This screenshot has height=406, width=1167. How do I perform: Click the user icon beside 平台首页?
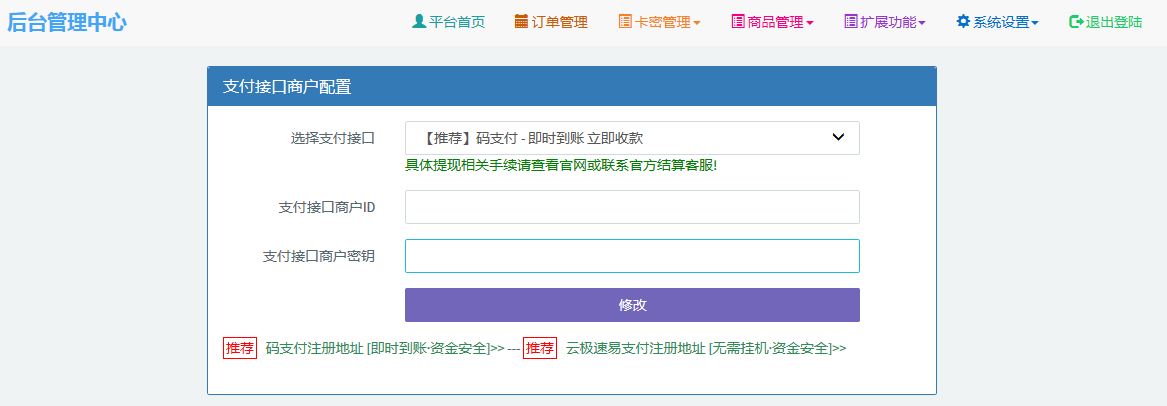pos(419,22)
